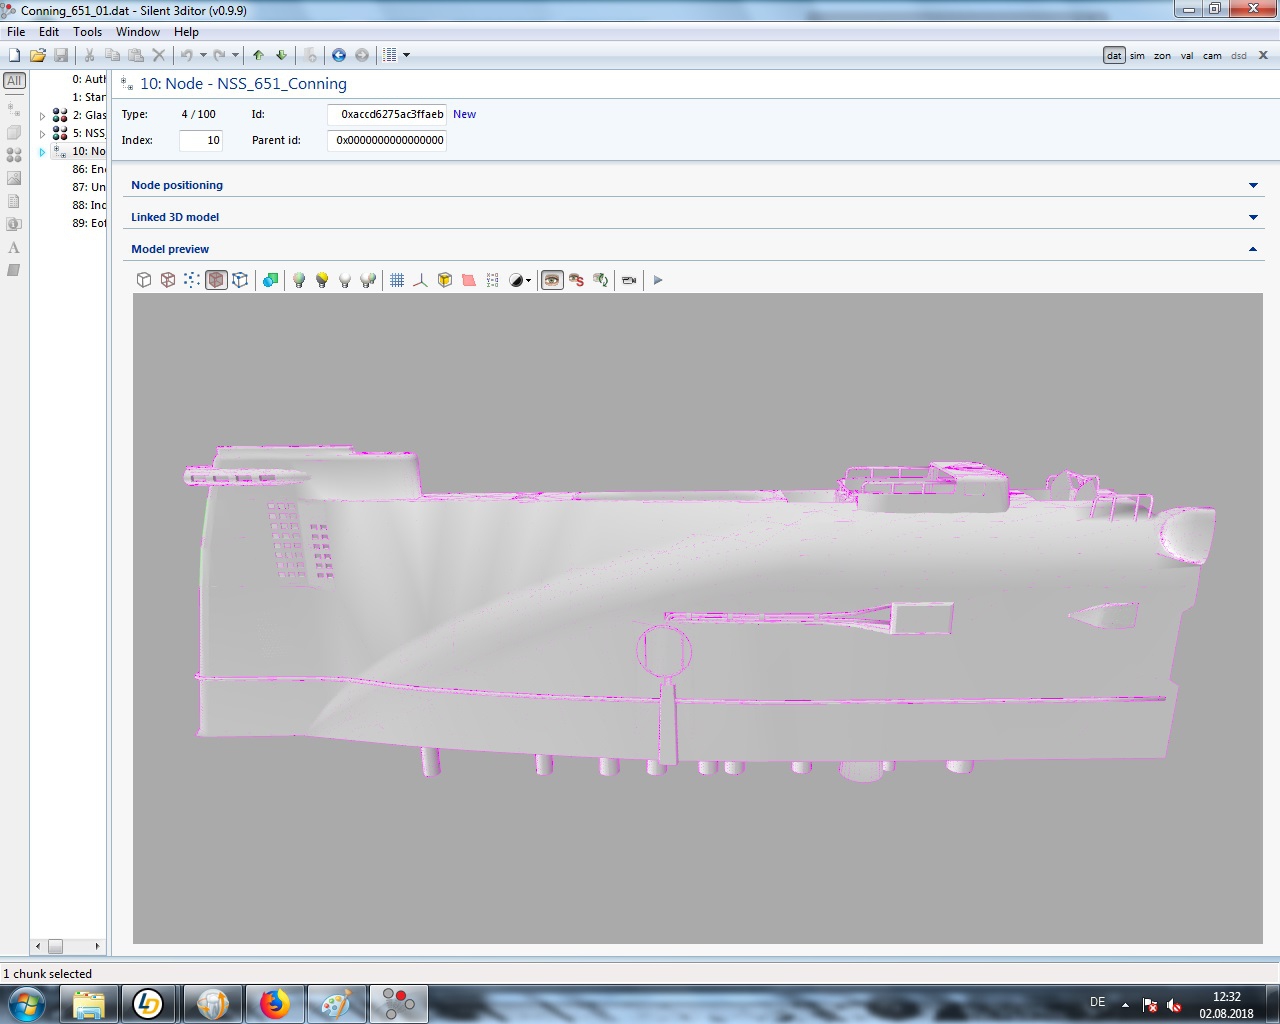Screen dimensions: 1280x1024
Task: Click the Index input field
Action: (x=200, y=140)
